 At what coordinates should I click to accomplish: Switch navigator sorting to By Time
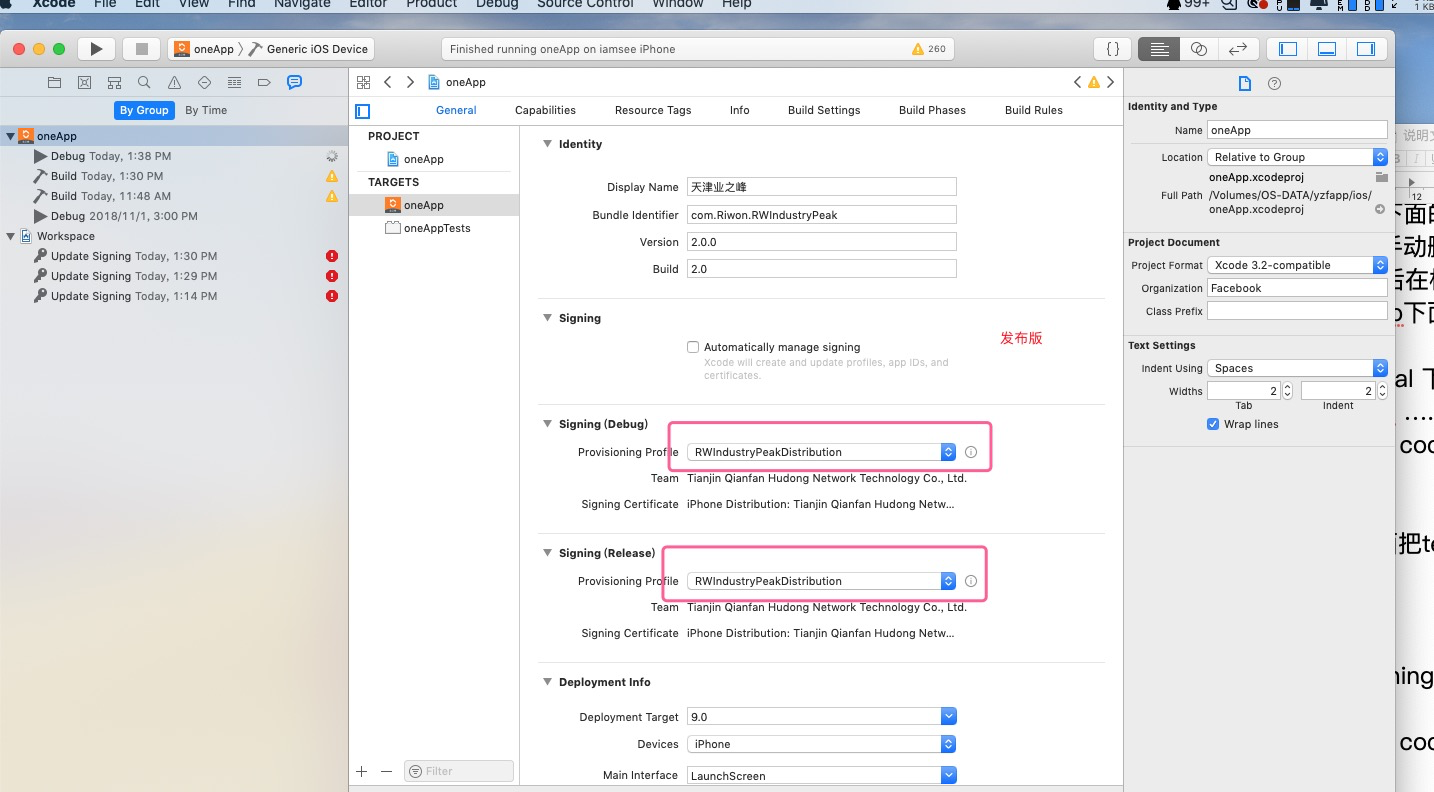pos(205,110)
